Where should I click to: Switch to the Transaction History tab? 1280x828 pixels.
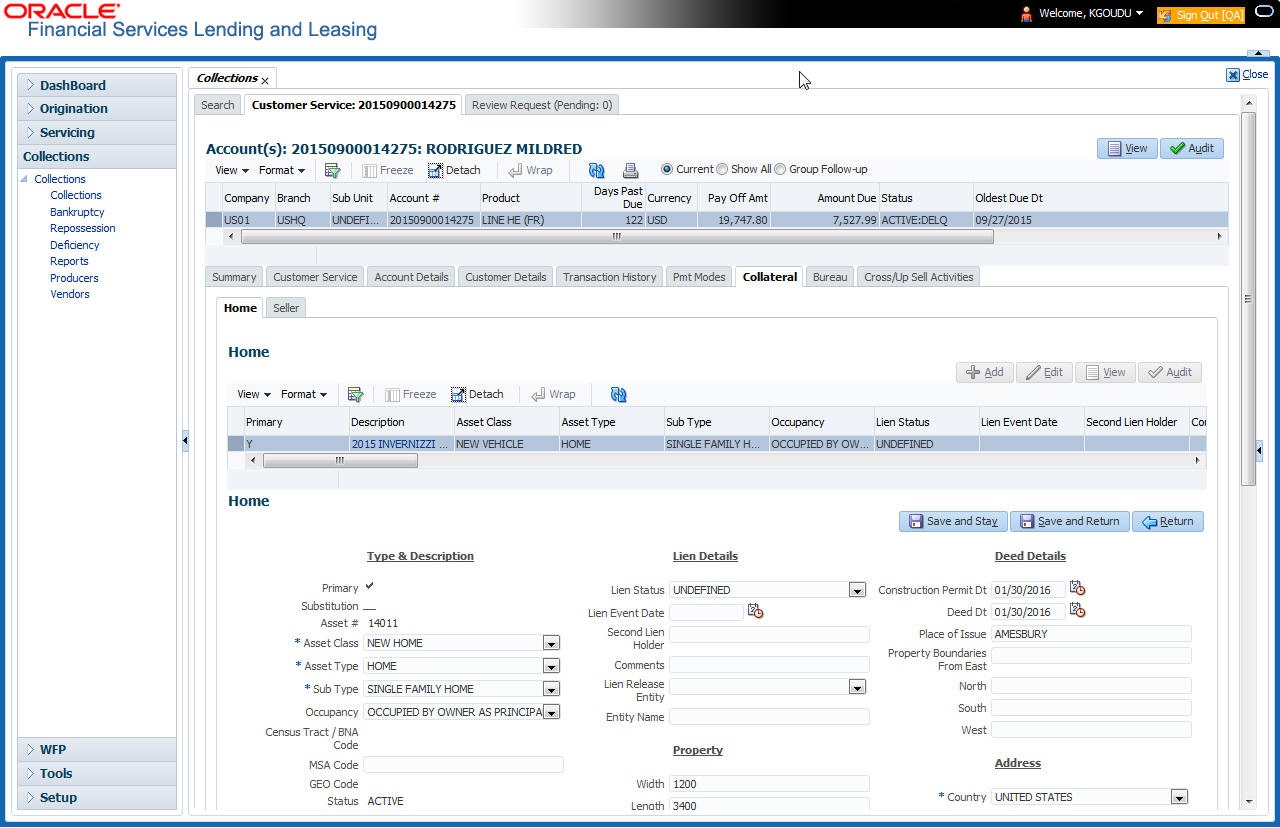(609, 277)
